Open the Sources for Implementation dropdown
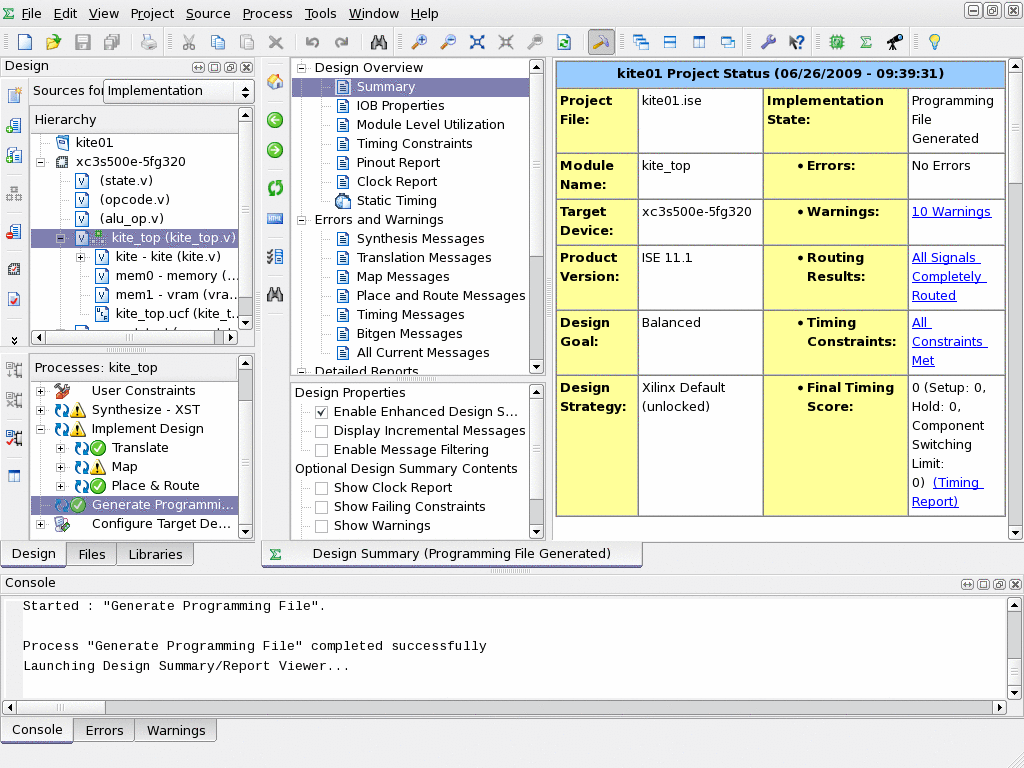This screenshot has width=1024, height=768. (179, 91)
